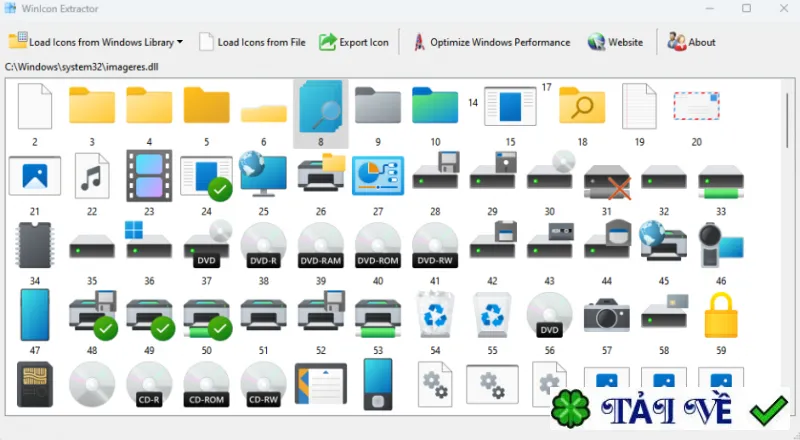Select the gray folder icon 9
800x440 pixels.
378,105
